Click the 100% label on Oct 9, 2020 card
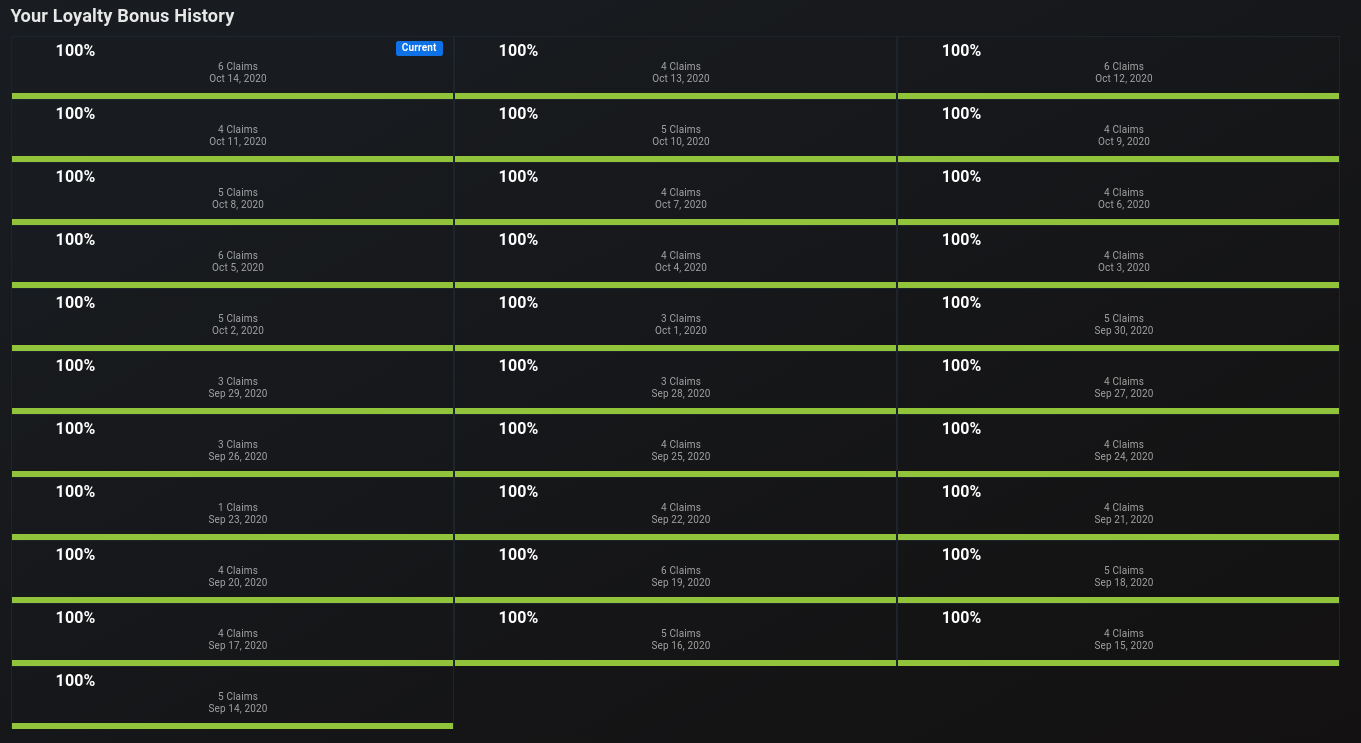This screenshot has height=743, width=1361. (961, 114)
